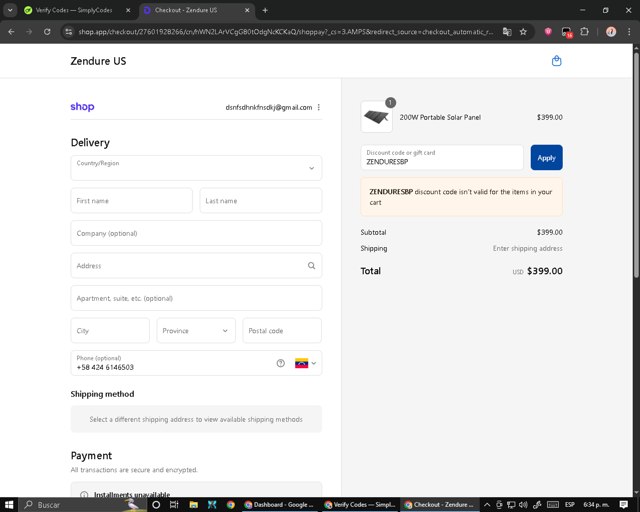Screen dimensions: 640x512
Task: Open the Chrome profile avatar
Action: pyautogui.click(x=611, y=32)
